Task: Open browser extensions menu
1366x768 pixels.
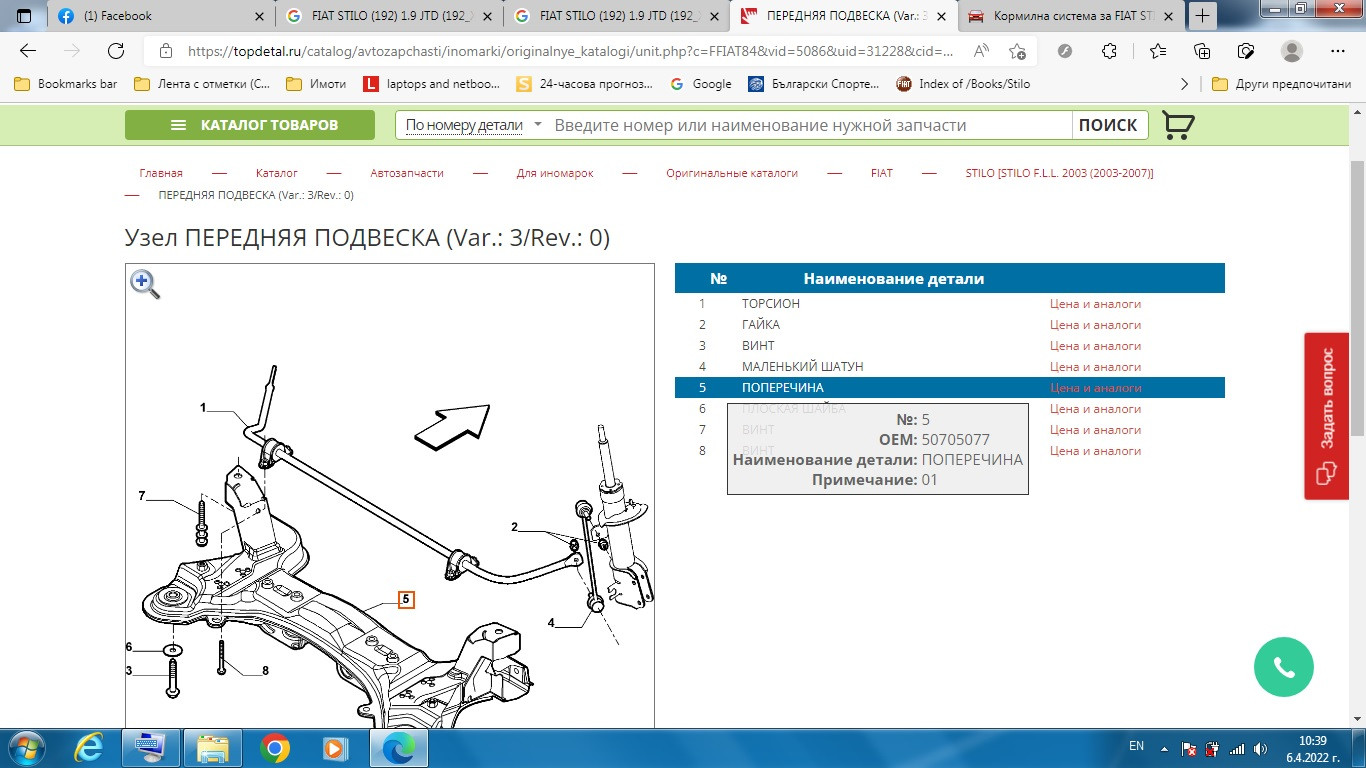Action: [1109, 51]
